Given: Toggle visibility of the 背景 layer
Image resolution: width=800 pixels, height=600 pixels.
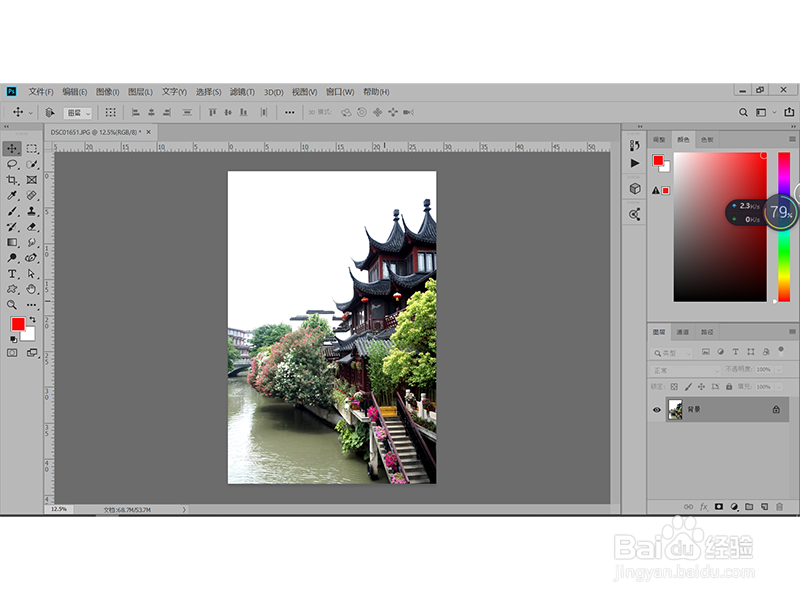Looking at the screenshot, I should (x=657, y=410).
